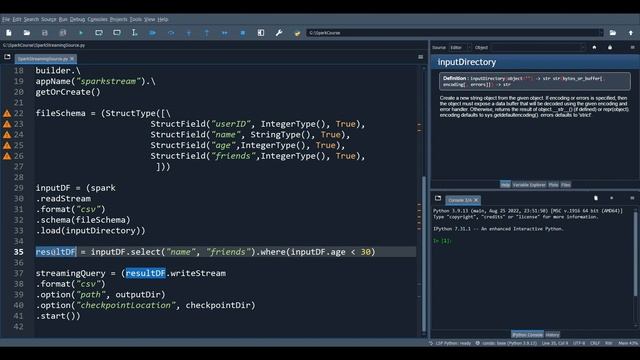
Task: Browse working directory folder icon
Action: pyautogui.click(x=613, y=33)
